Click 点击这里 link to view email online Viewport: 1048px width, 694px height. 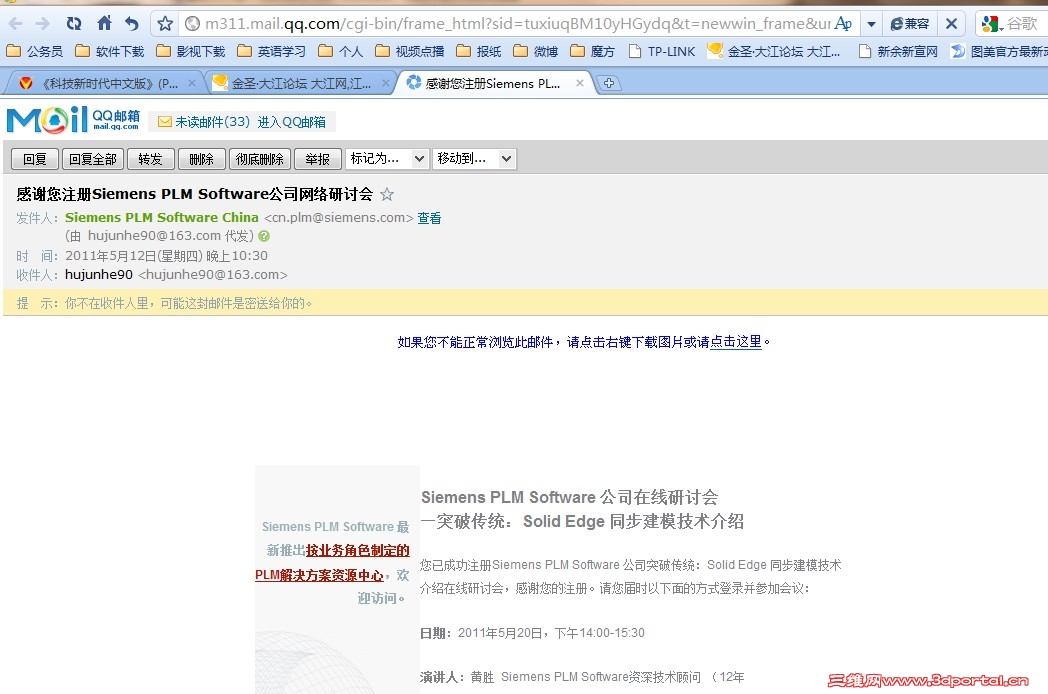pos(736,342)
